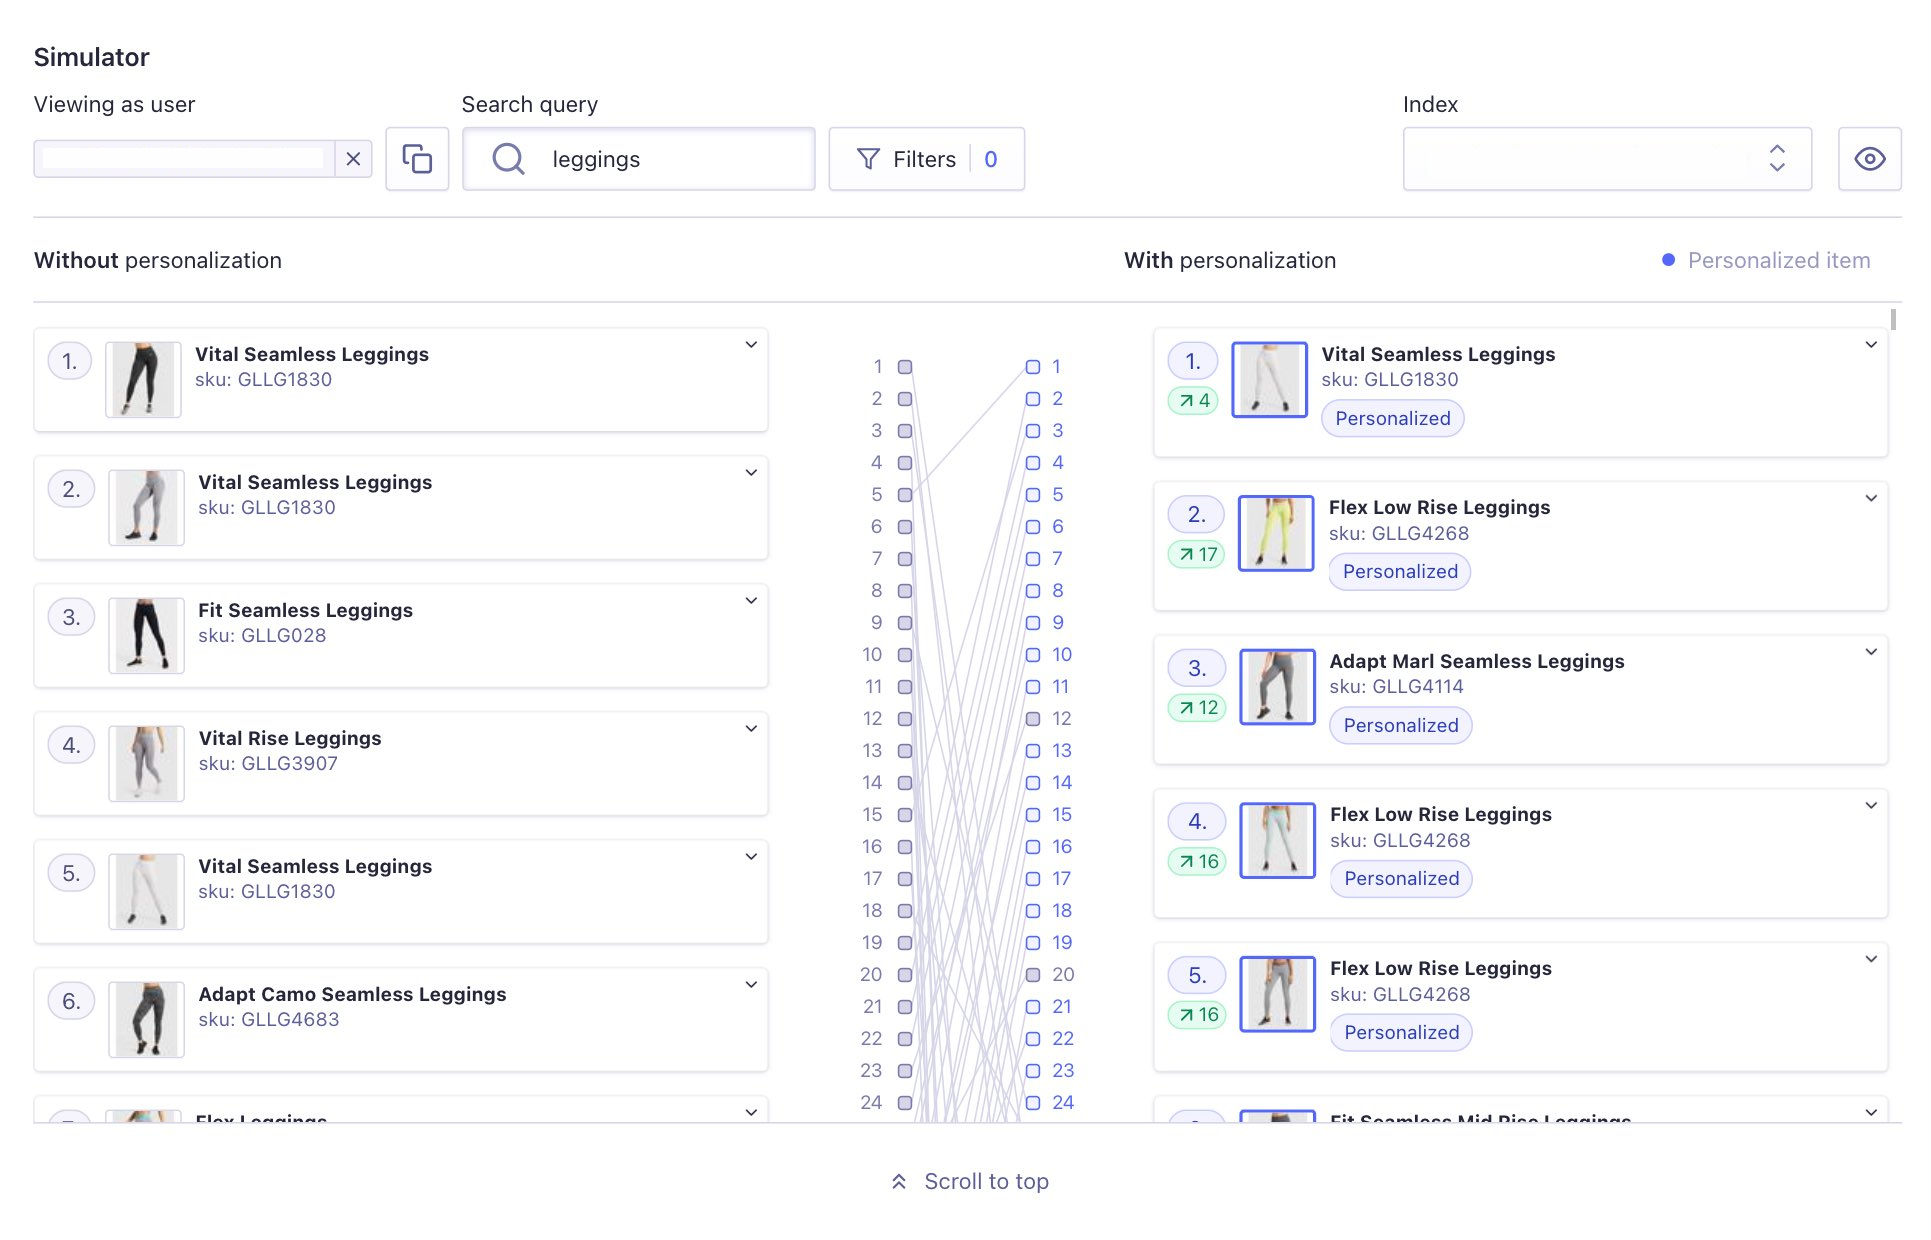The image size is (1931, 1240).
Task: Expand Vital Rise Leggings result
Action: coord(751,729)
